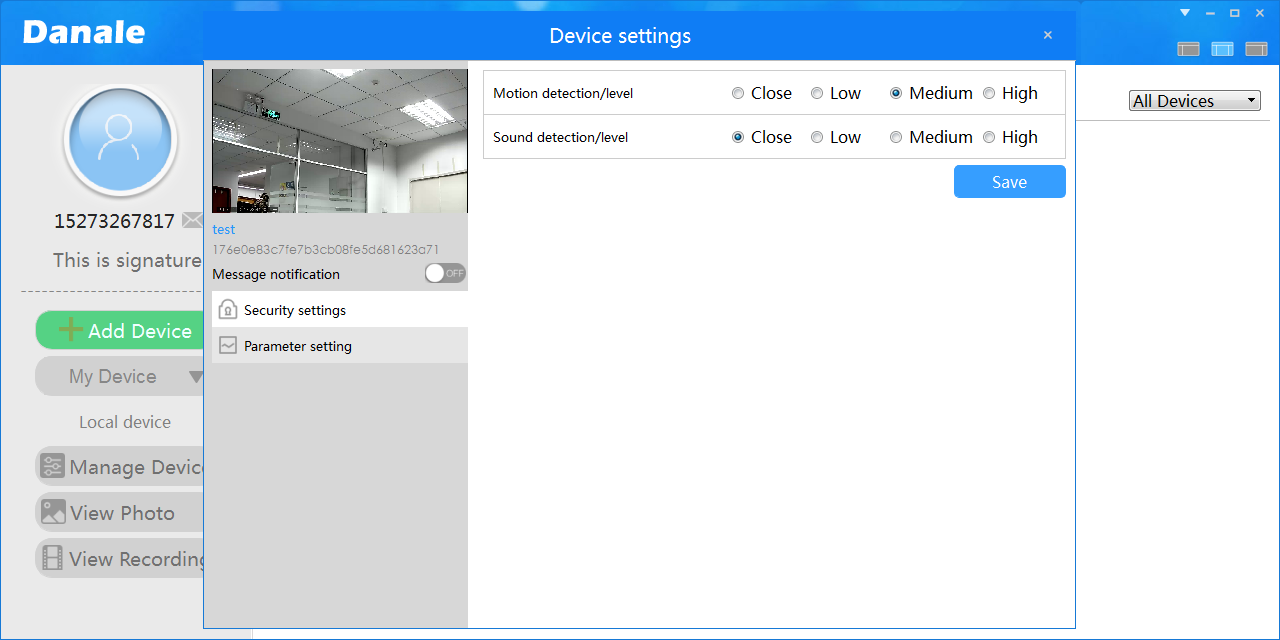The height and width of the screenshot is (640, 1280).
Task: Open the All Devices dropdown
Action: pyautogui.click(x=1194, y=101)
